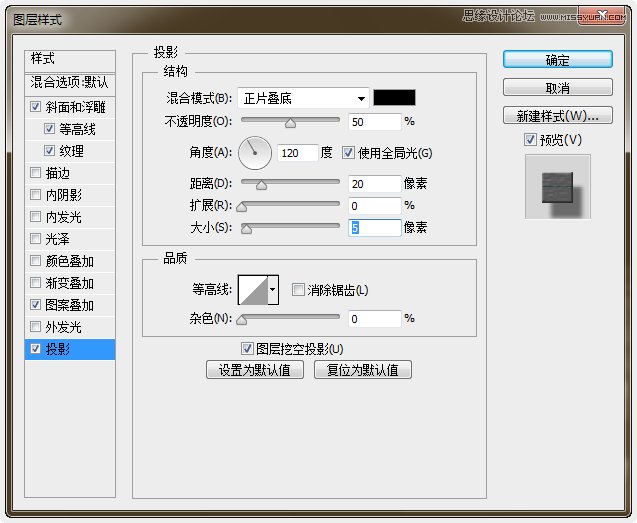Click the angle dial control

(x=255, y=153)
